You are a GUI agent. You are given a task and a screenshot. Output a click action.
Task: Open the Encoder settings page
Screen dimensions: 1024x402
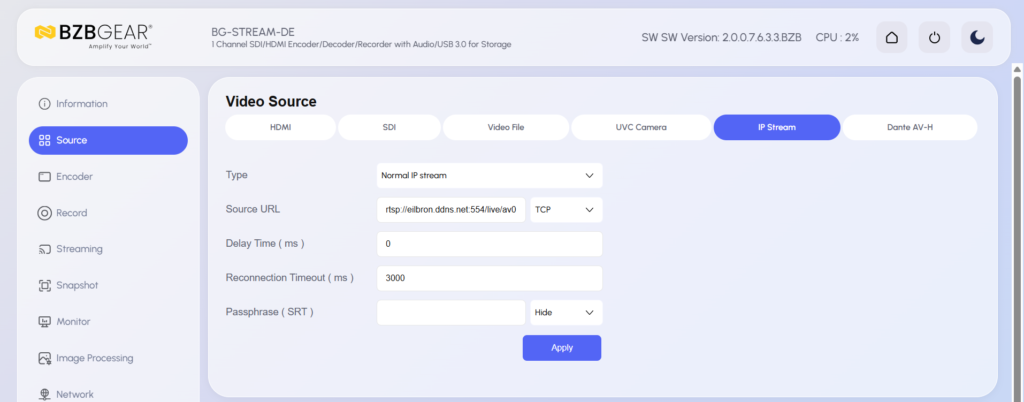(x=74, y=177)
